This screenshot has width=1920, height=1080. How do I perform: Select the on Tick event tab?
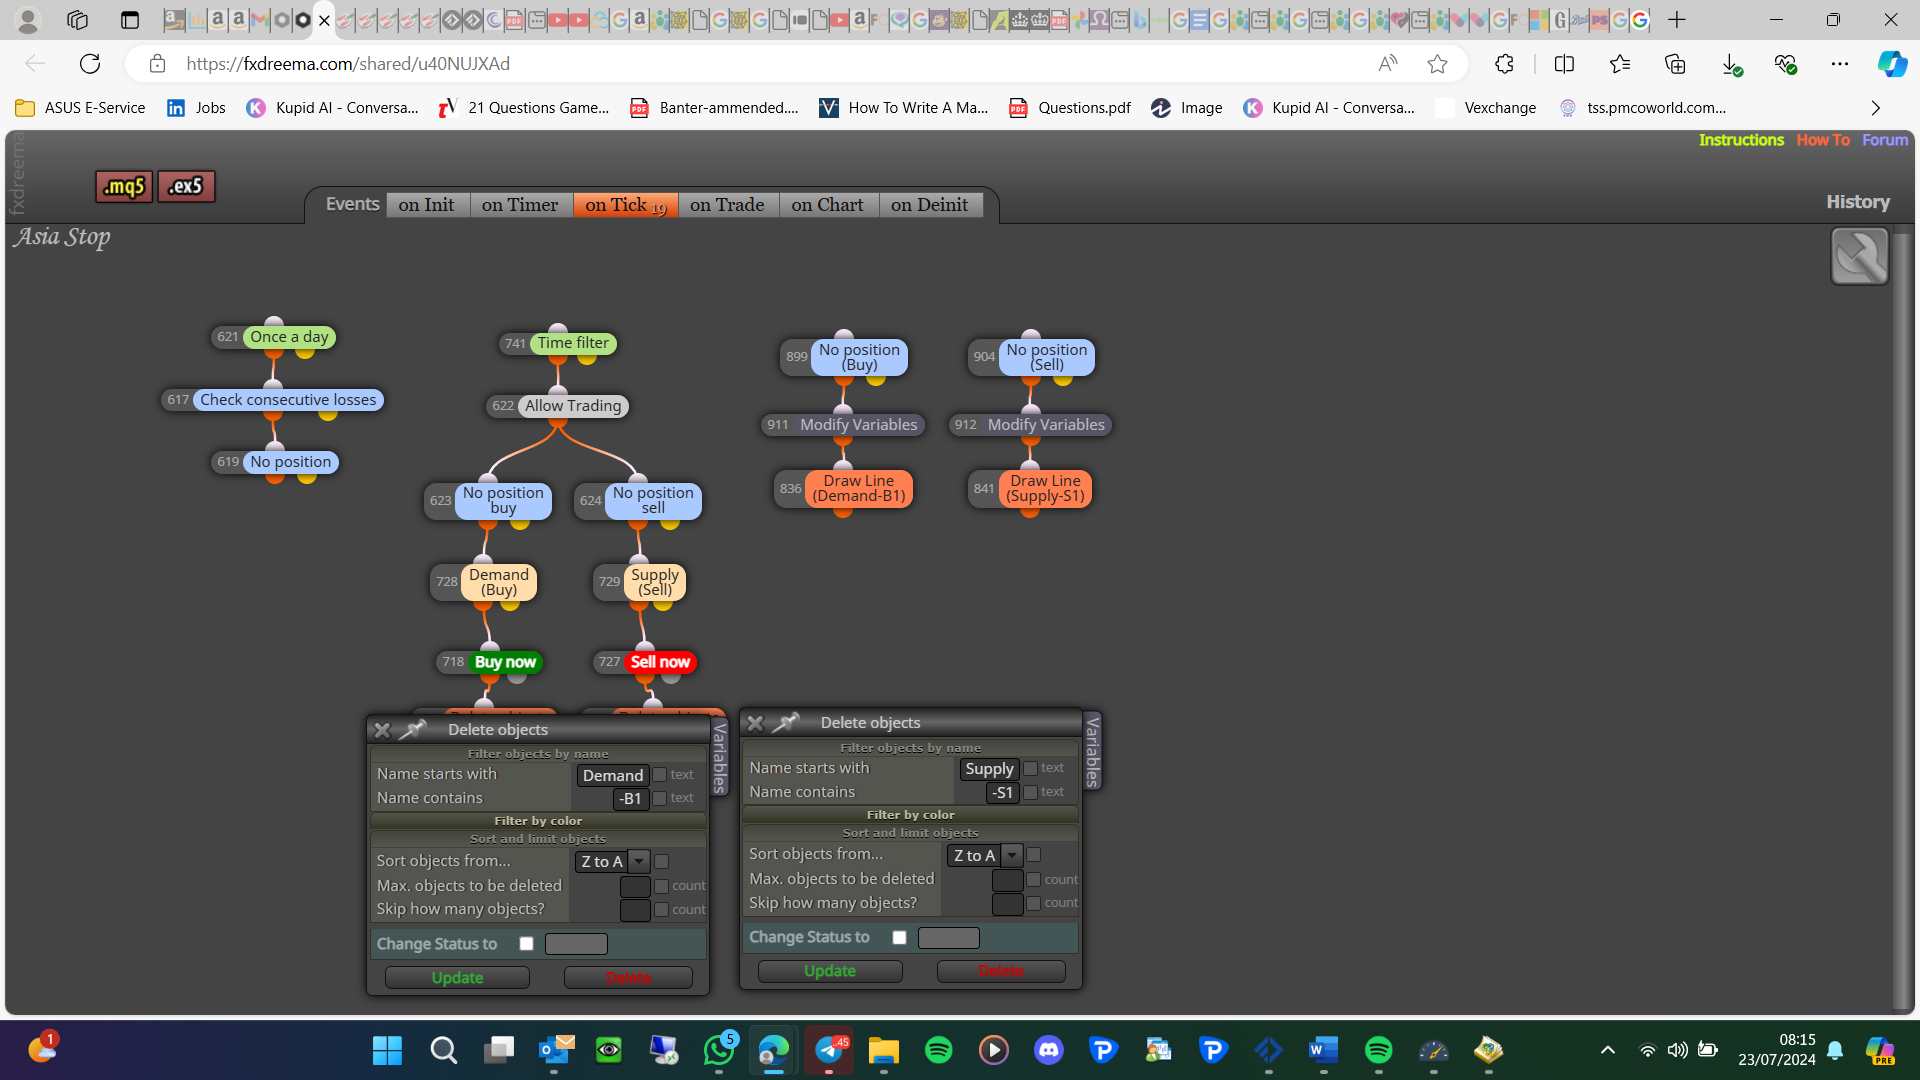click(626, 205)
